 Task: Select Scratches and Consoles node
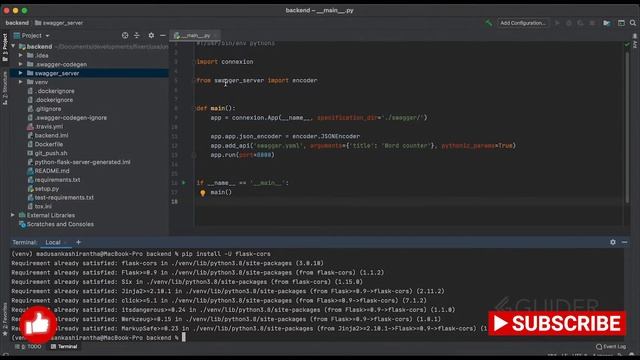click(56, 224)
